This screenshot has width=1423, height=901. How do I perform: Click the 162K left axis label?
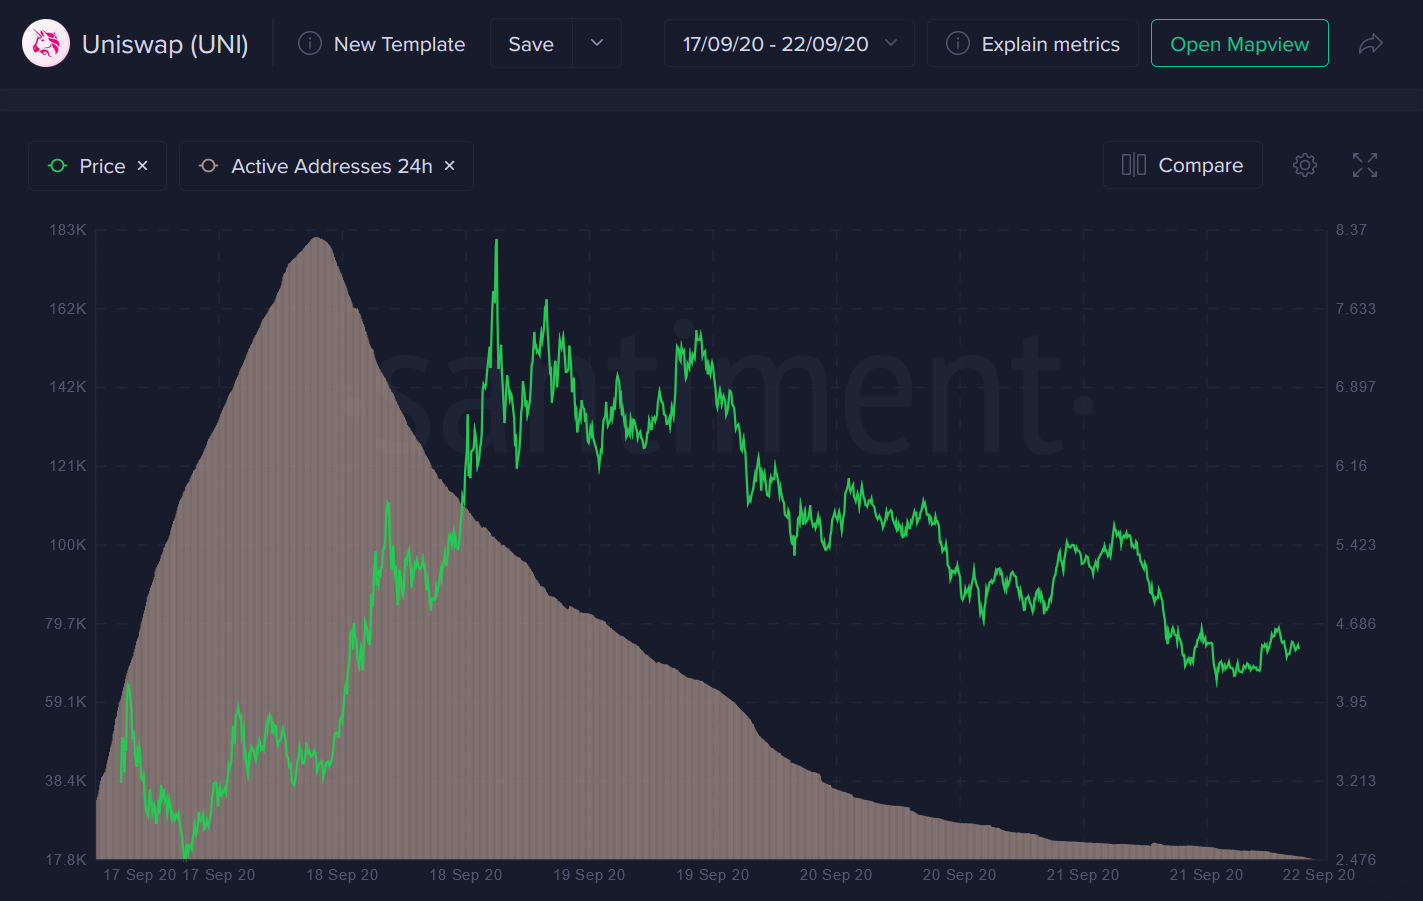tap(68, 309)
